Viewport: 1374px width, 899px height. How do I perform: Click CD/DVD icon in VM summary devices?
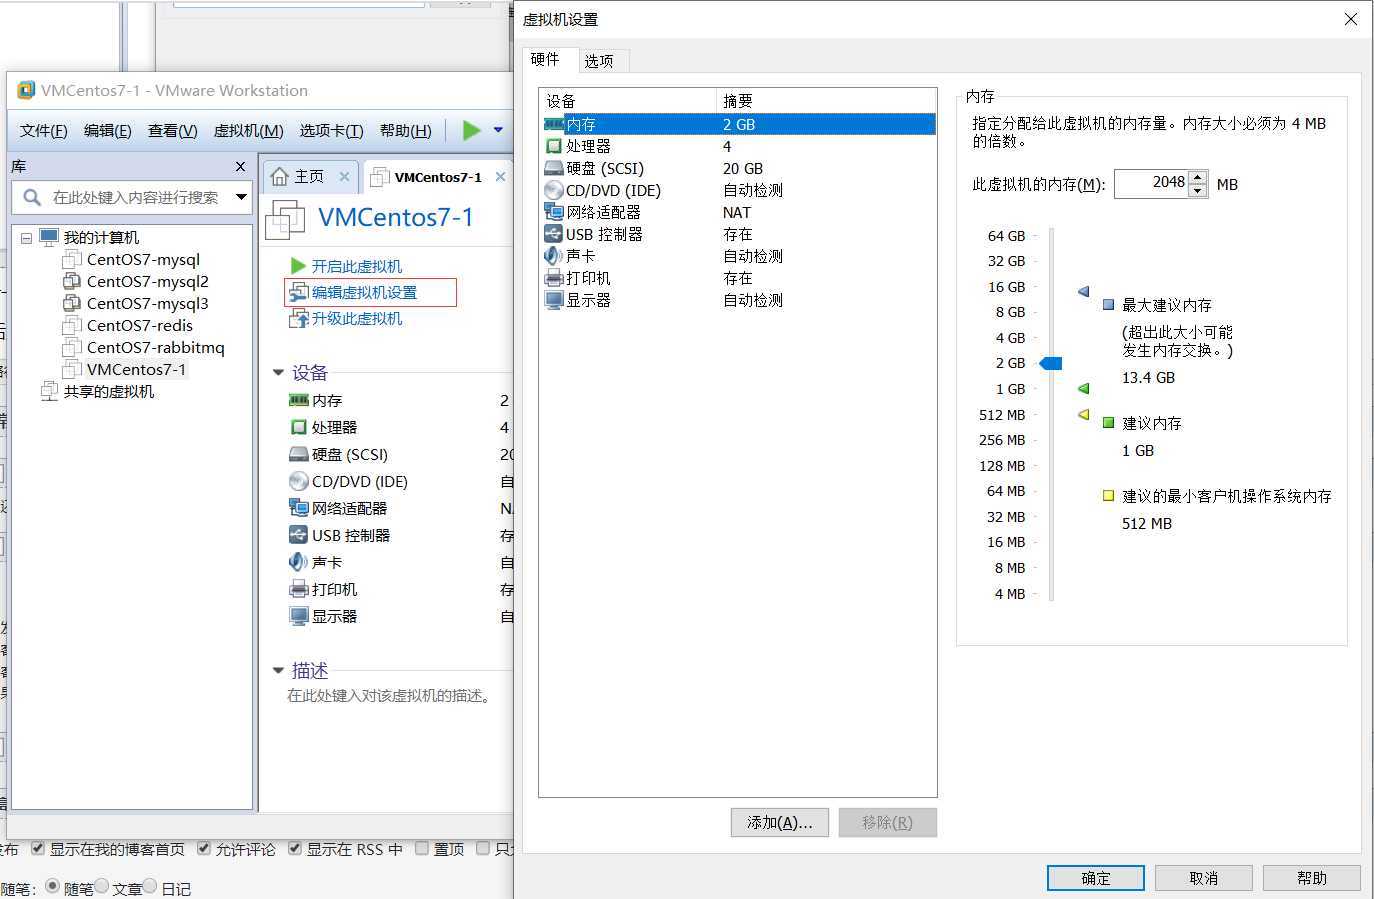point(298,481)
